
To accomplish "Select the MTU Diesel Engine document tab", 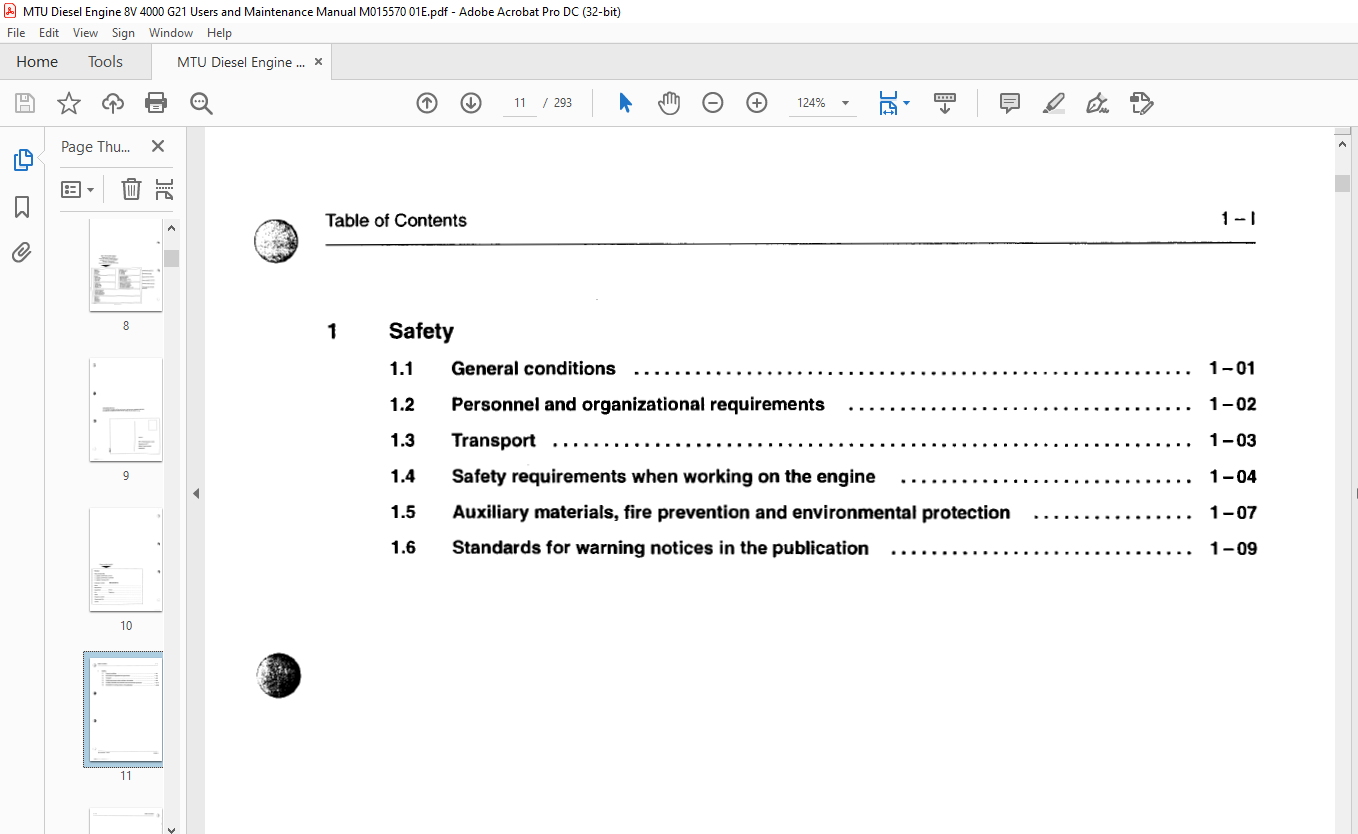I will [242, 62].
